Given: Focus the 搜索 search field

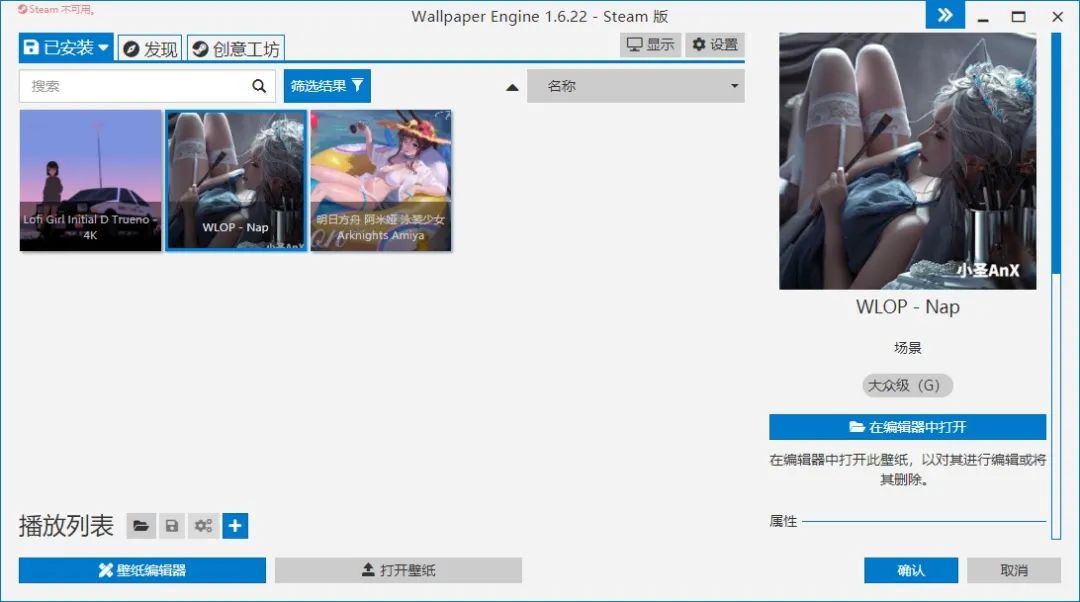Looking at the screenshot, I should pyautogui.click(x=147, y=86).
